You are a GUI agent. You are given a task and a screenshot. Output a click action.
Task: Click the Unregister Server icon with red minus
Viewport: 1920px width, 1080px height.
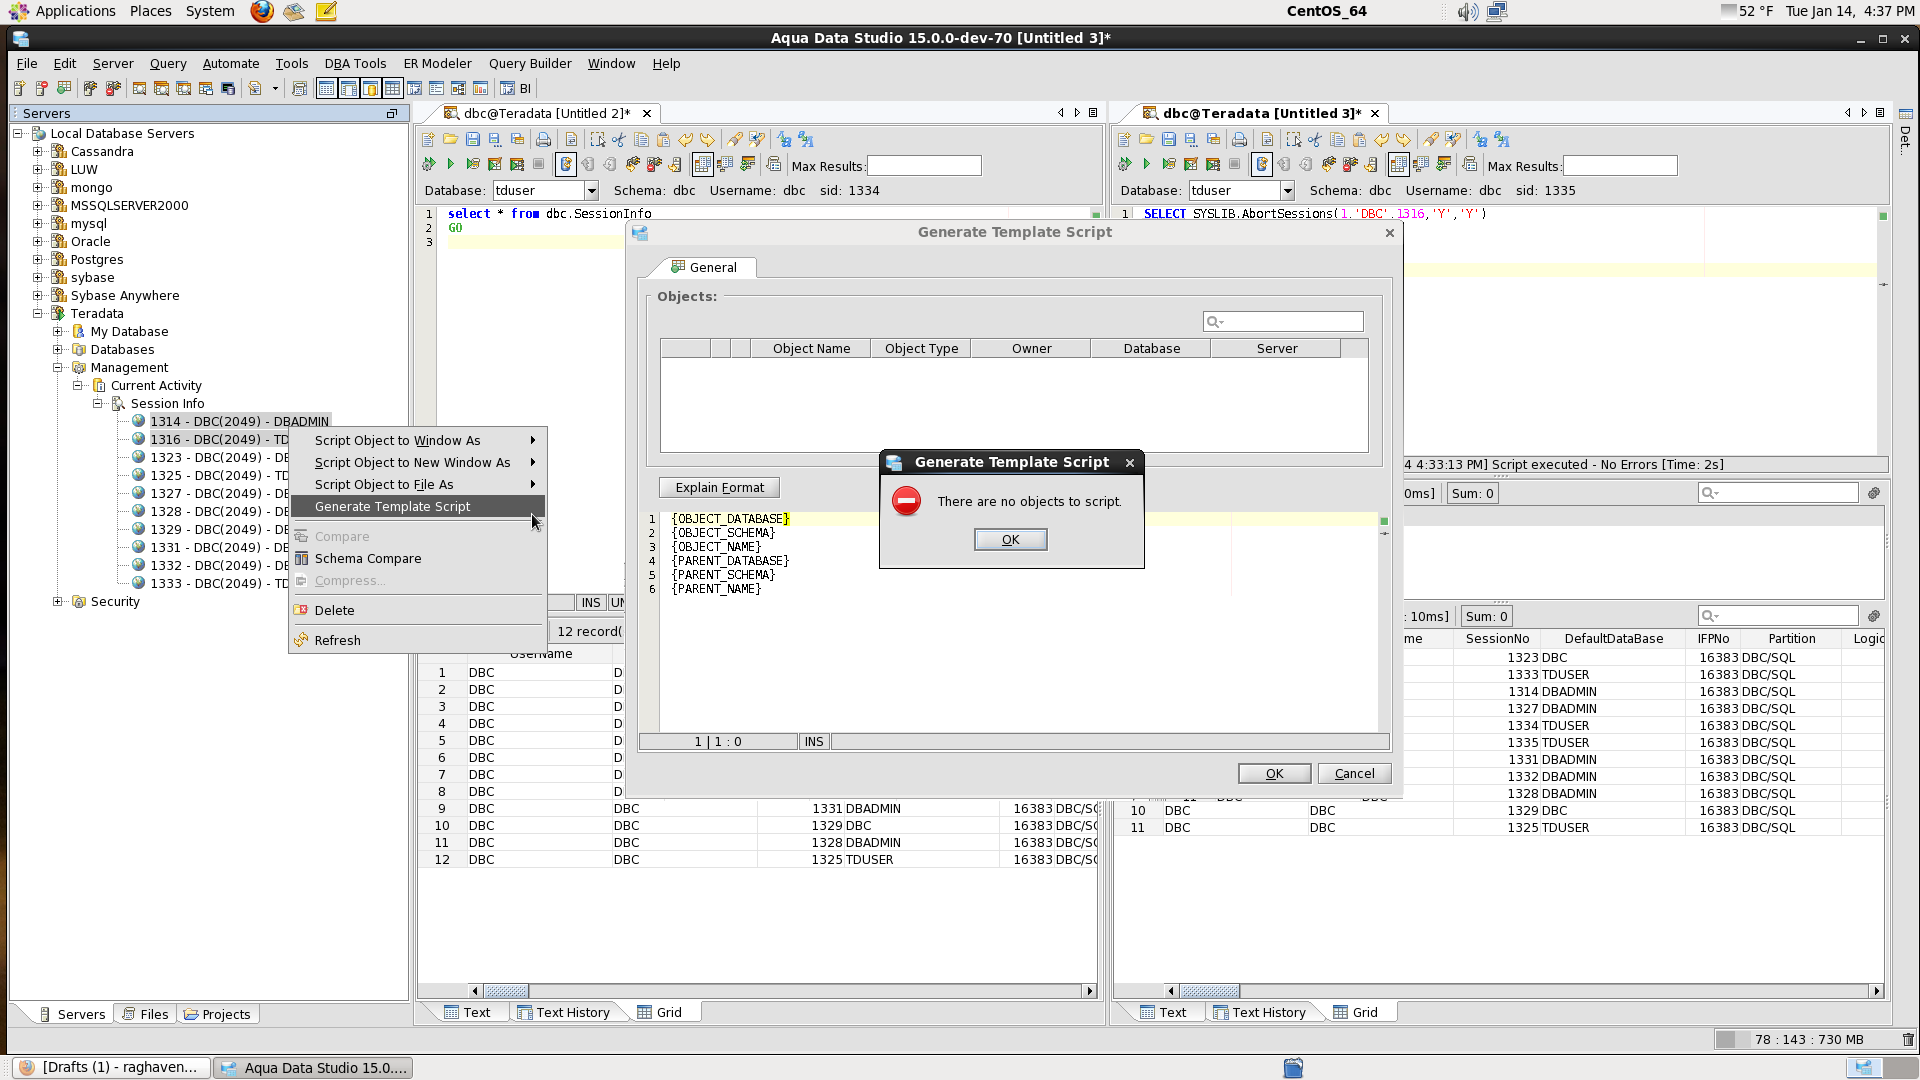[41, 88]
